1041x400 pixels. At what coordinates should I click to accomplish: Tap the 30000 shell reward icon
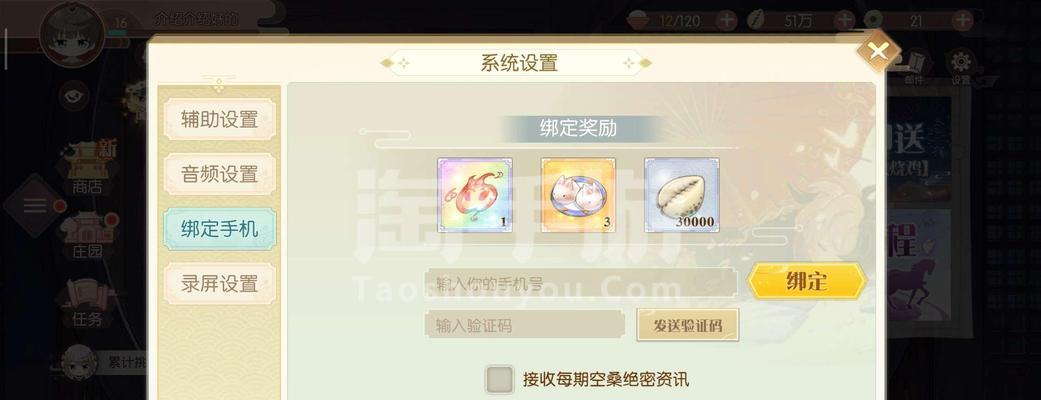(682, 195)
